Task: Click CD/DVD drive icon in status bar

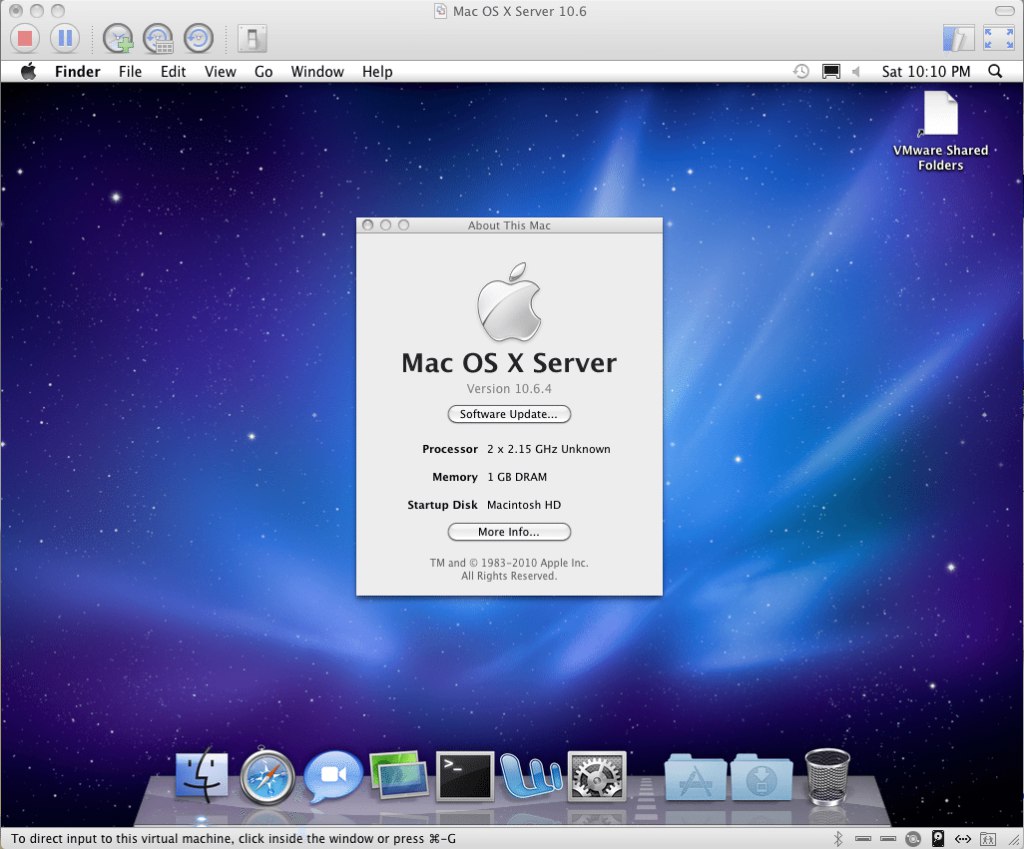Action: pyautogui.click(x=913, y=839)
